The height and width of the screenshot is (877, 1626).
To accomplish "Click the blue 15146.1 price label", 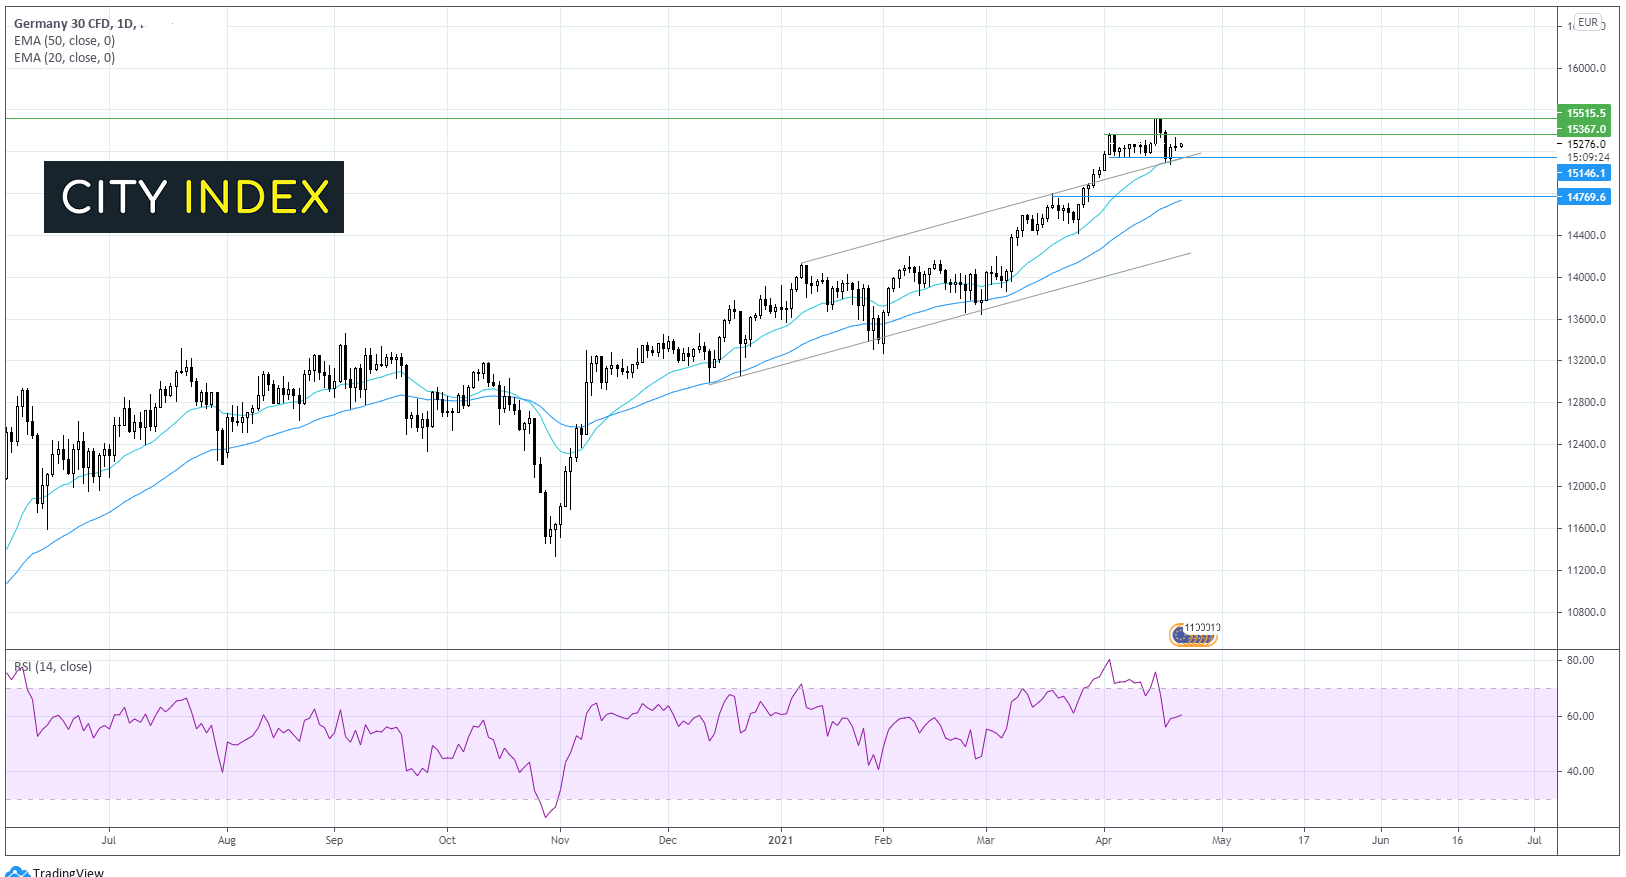I will click(1585, 173).
